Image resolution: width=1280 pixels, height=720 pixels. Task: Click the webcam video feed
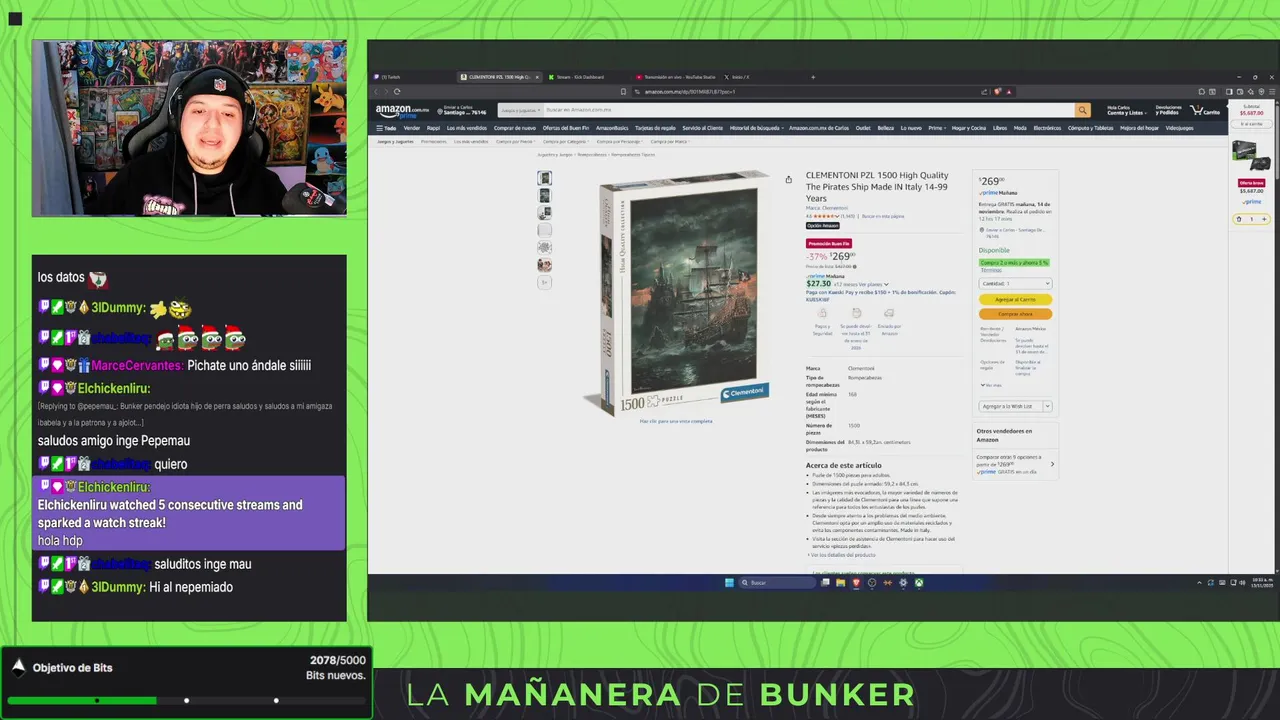[x=189, y=128]
